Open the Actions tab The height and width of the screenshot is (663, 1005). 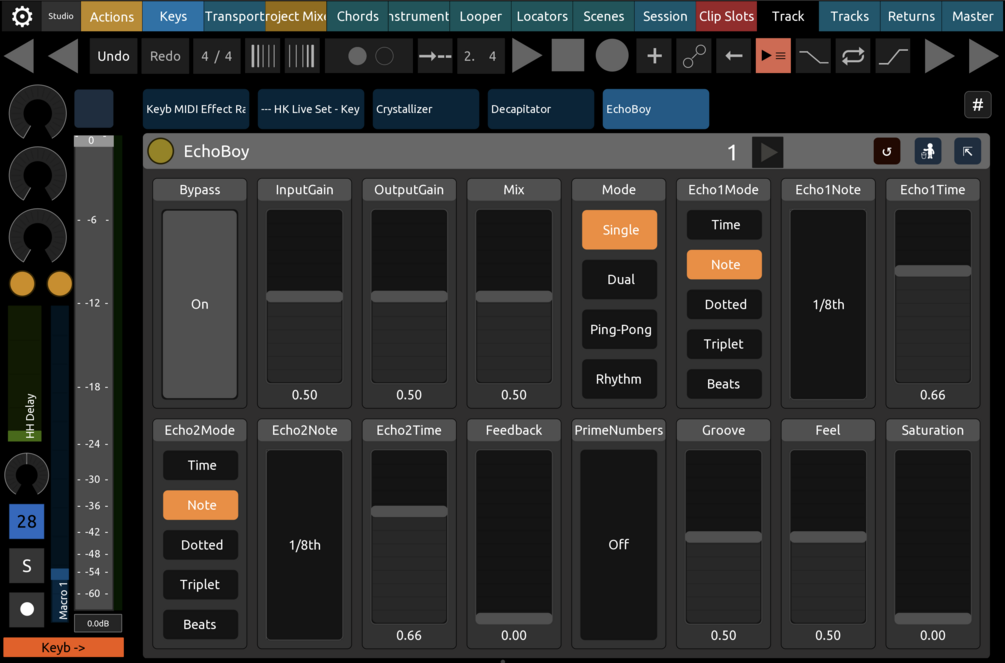click(112, 16)
